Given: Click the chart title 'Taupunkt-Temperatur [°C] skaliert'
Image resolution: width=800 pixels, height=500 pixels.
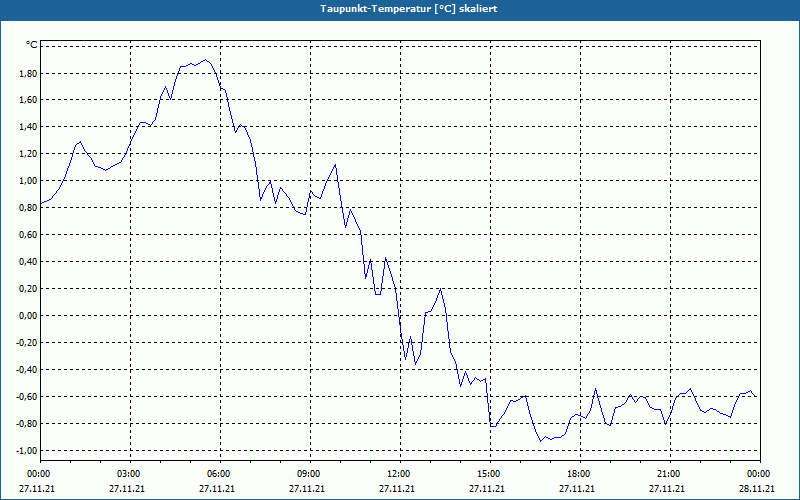Looking at the screenshot, I should pos(409,9).
